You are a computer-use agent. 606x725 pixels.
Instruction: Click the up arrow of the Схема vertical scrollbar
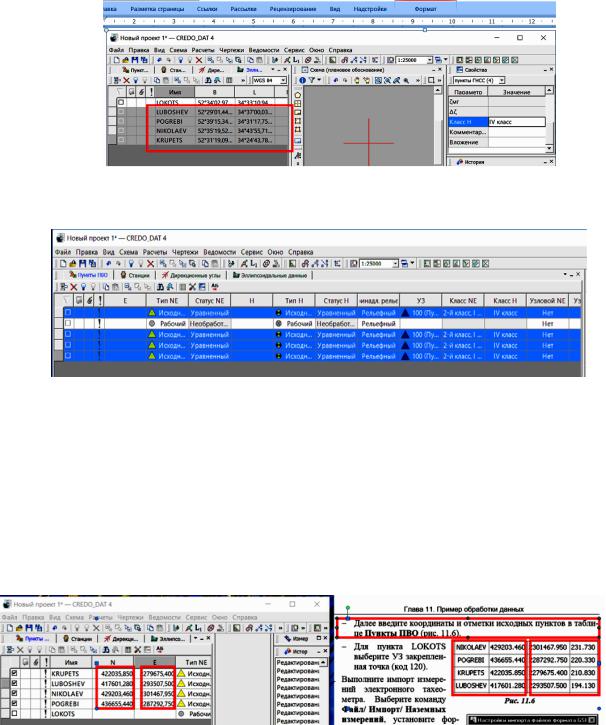coord(438,91)
